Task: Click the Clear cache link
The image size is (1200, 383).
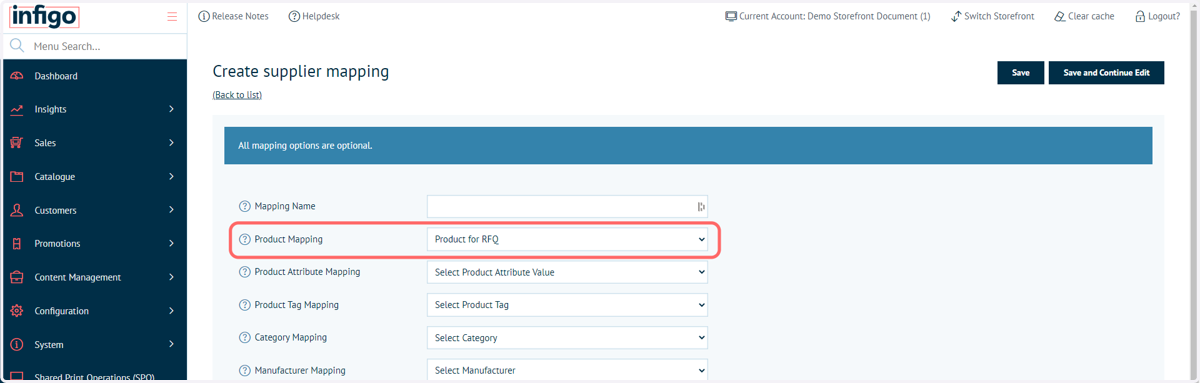Action: (x=1091, y=16)
